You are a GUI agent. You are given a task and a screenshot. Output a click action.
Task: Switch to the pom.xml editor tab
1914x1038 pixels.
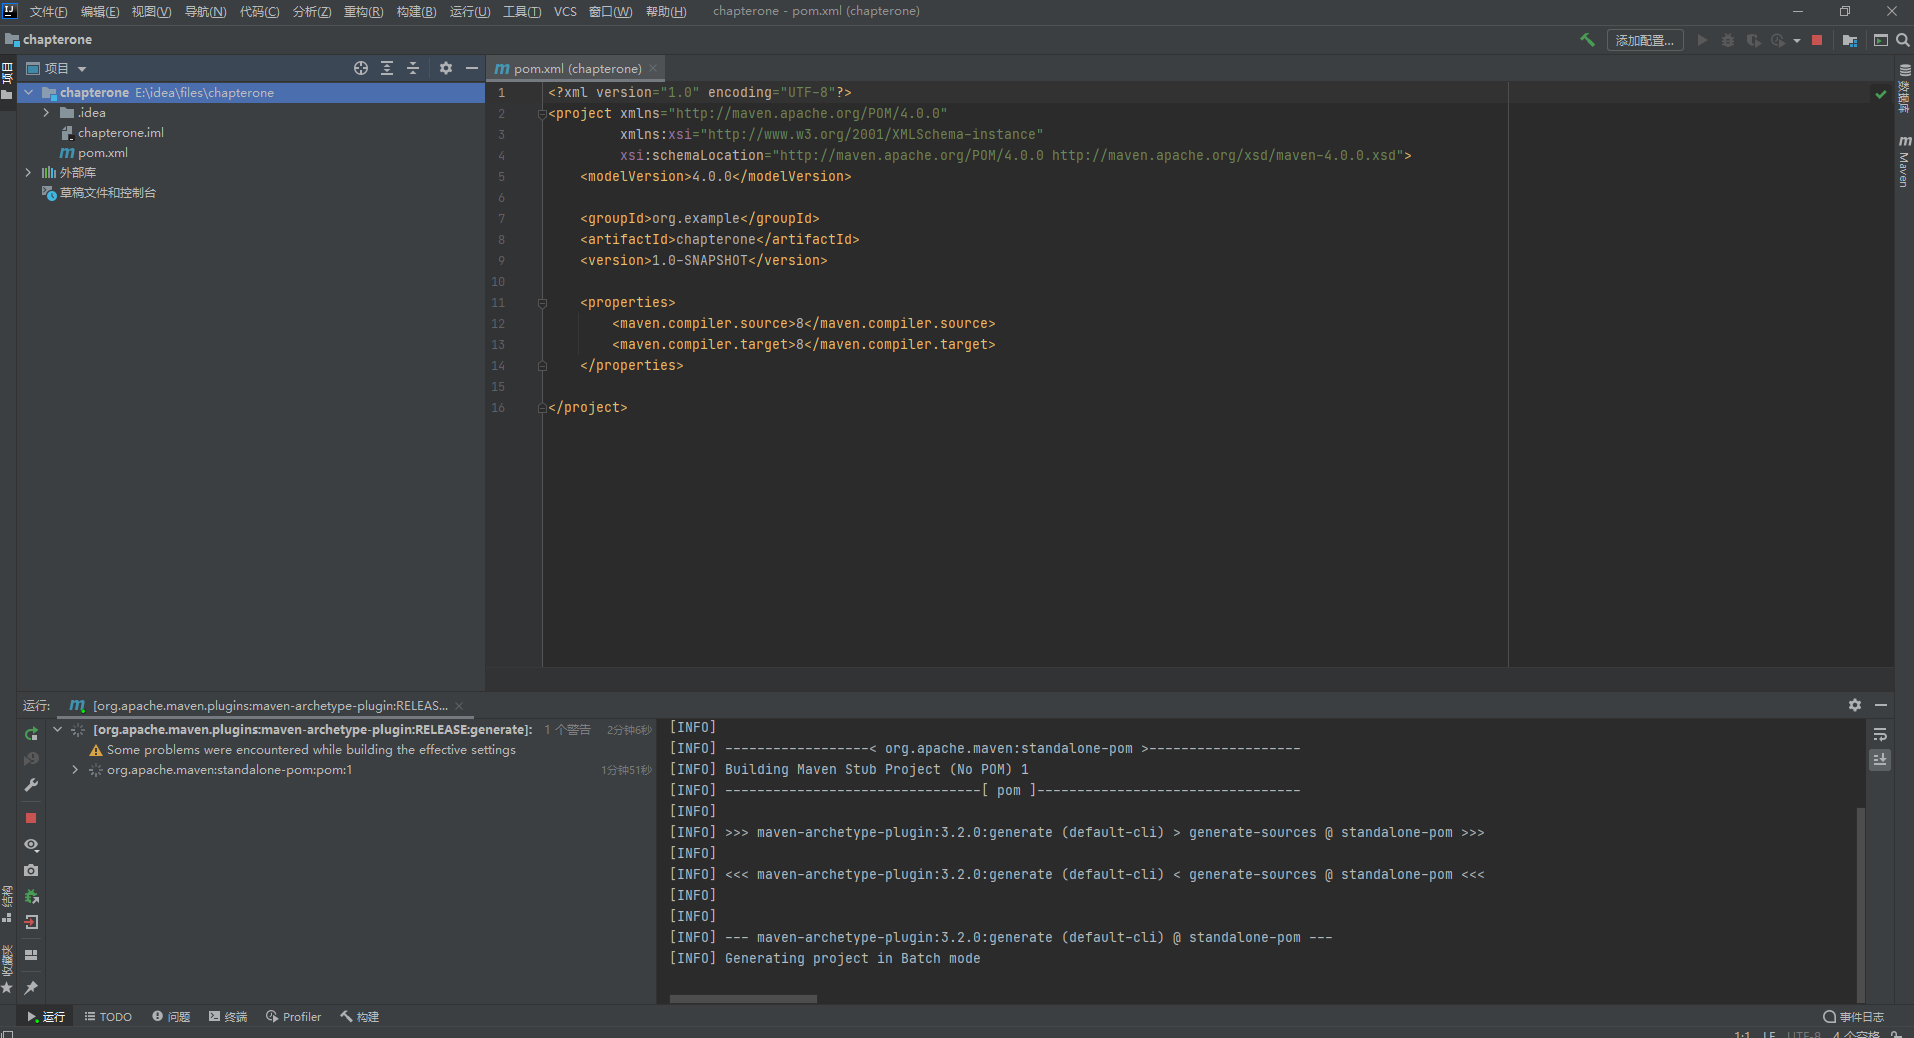(577, 68)
